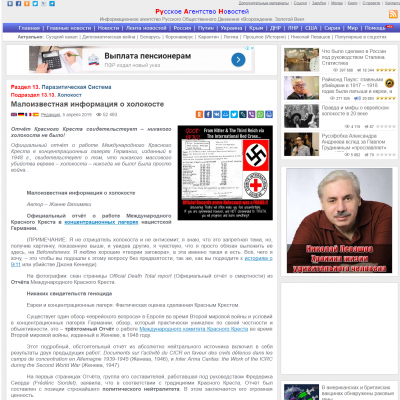Follow the концентрационных лагерях hyperlink in article
400x400 pixels.
point(101,222)
